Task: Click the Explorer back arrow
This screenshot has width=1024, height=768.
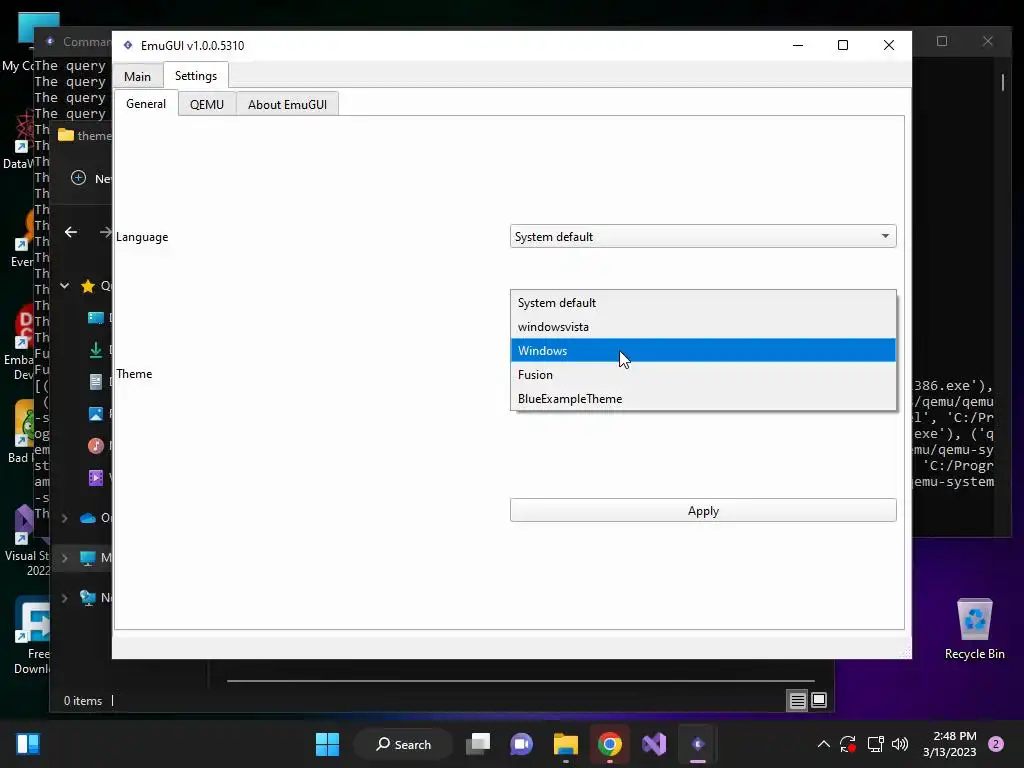Action: pyautogui.click(x=71, y=232)
